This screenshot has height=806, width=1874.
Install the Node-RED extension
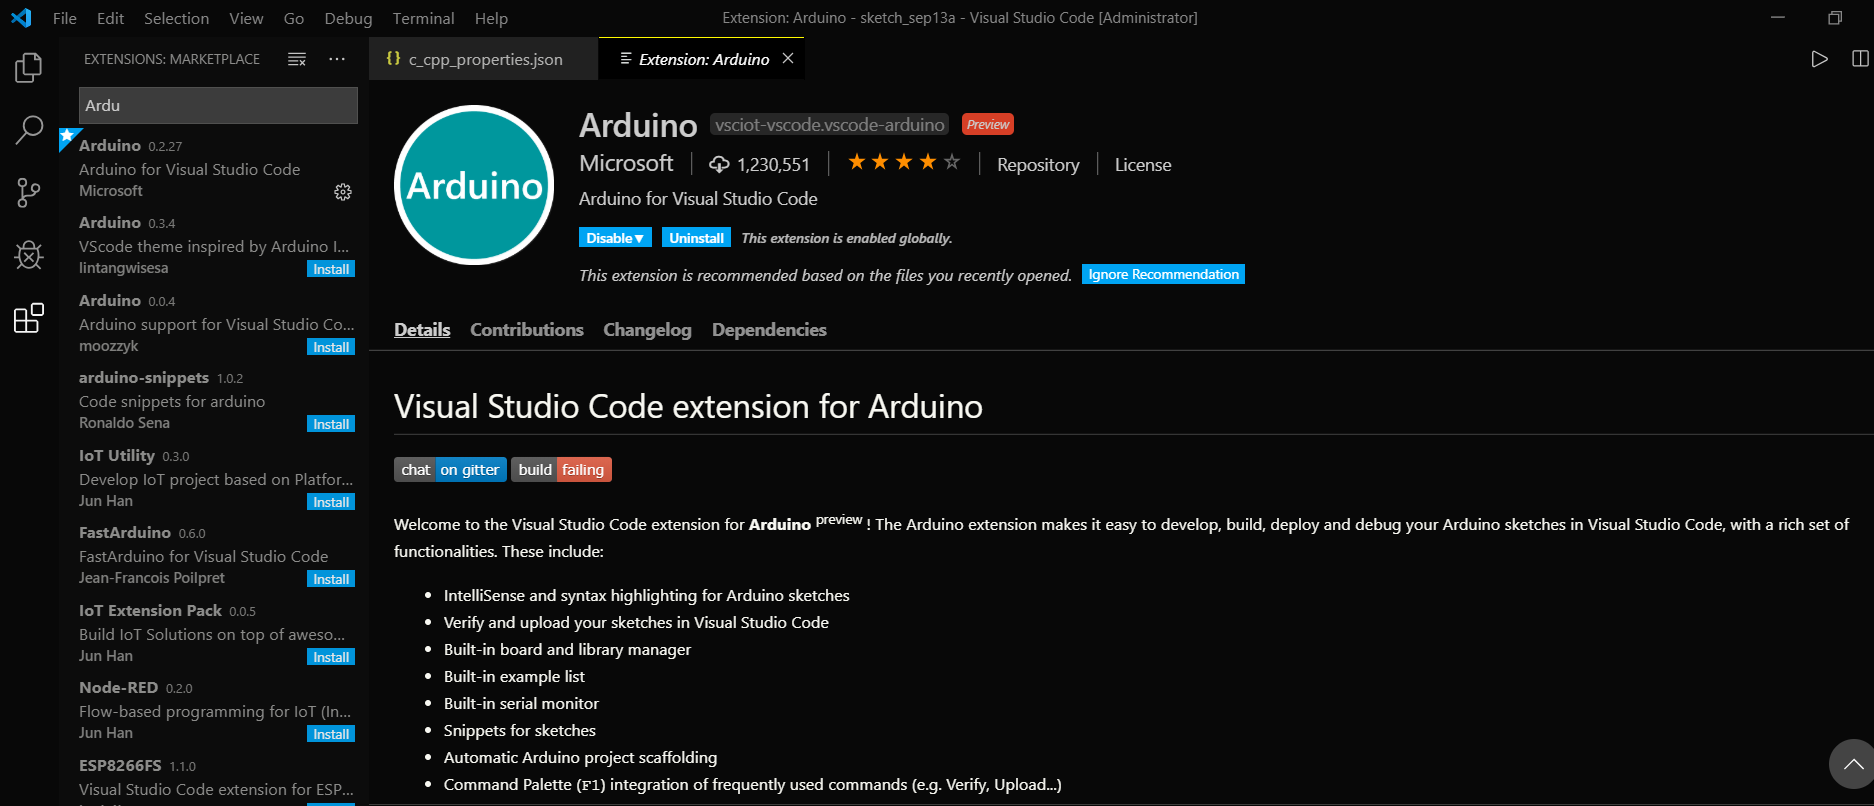point(331,734)
